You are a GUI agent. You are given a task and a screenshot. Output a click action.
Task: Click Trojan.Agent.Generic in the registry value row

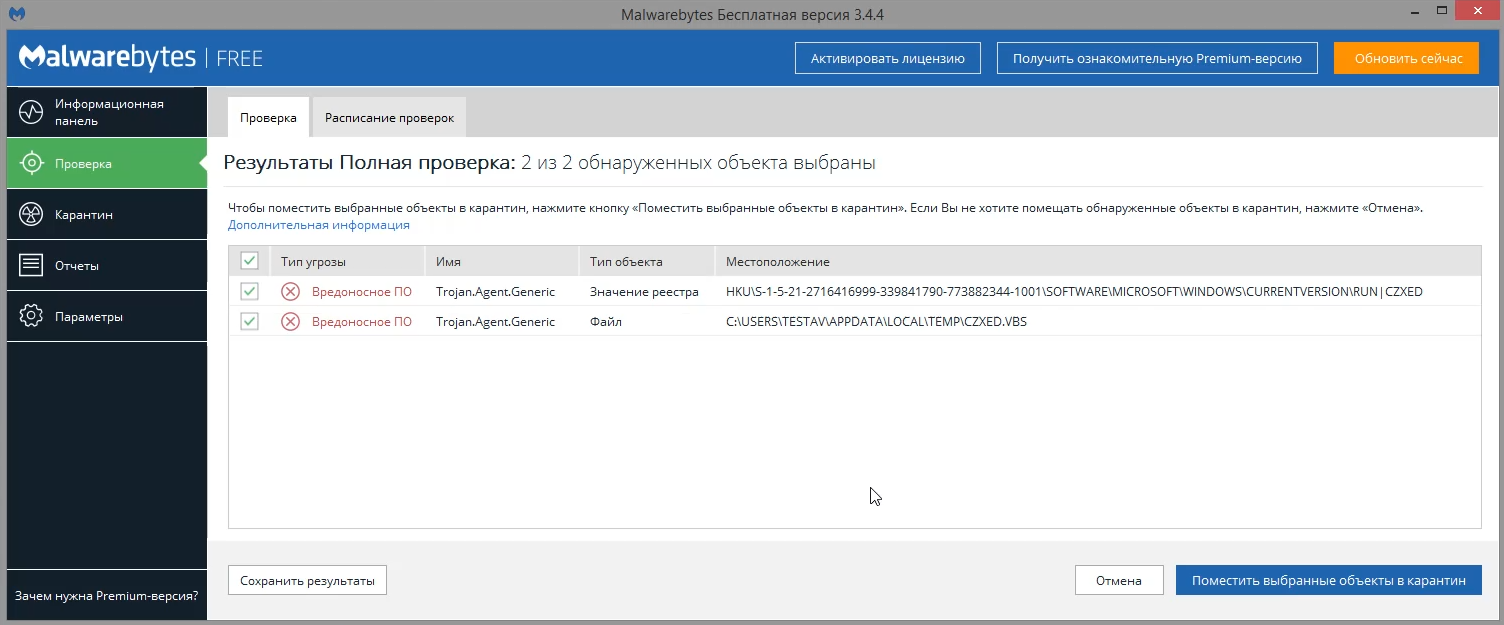coord(495,292)
